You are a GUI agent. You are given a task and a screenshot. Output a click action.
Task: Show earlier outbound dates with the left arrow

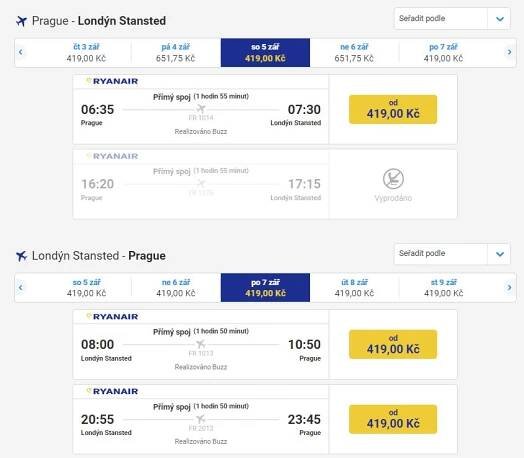21,52
